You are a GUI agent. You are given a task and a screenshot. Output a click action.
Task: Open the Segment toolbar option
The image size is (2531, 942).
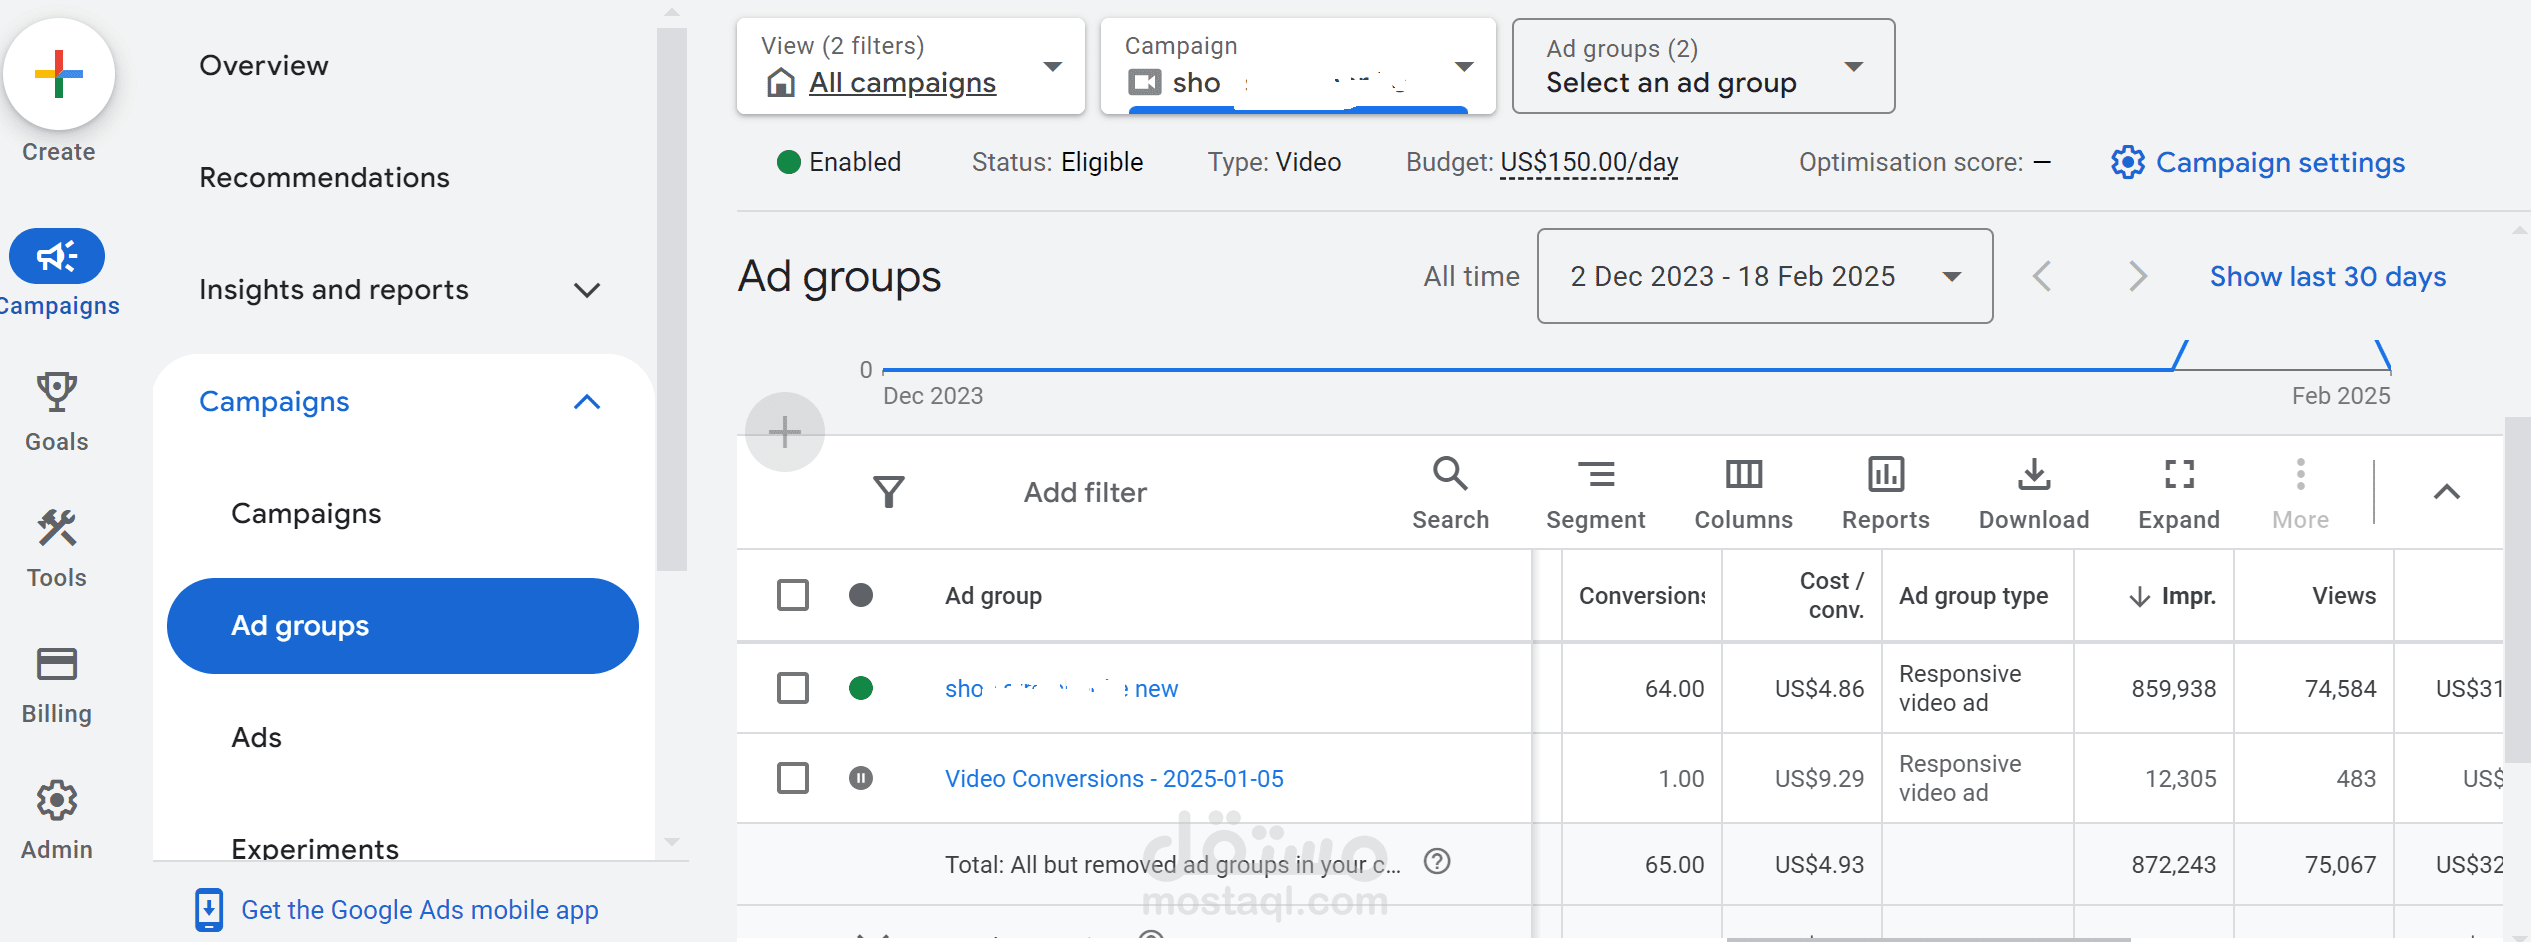pos(1596,474)
